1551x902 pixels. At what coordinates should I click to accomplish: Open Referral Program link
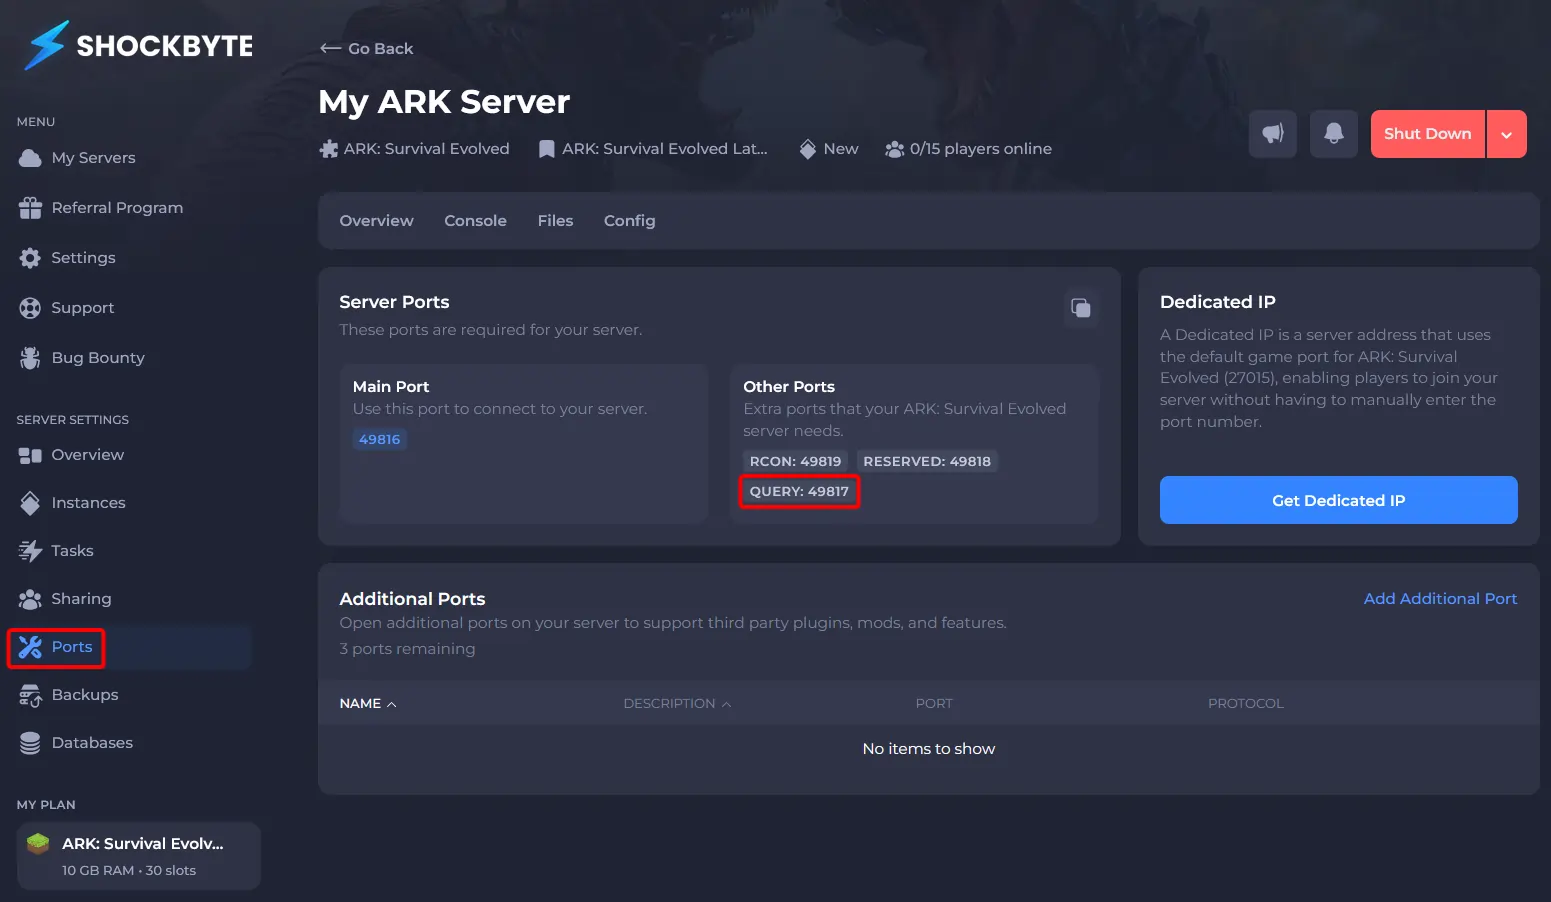(117, 208)
